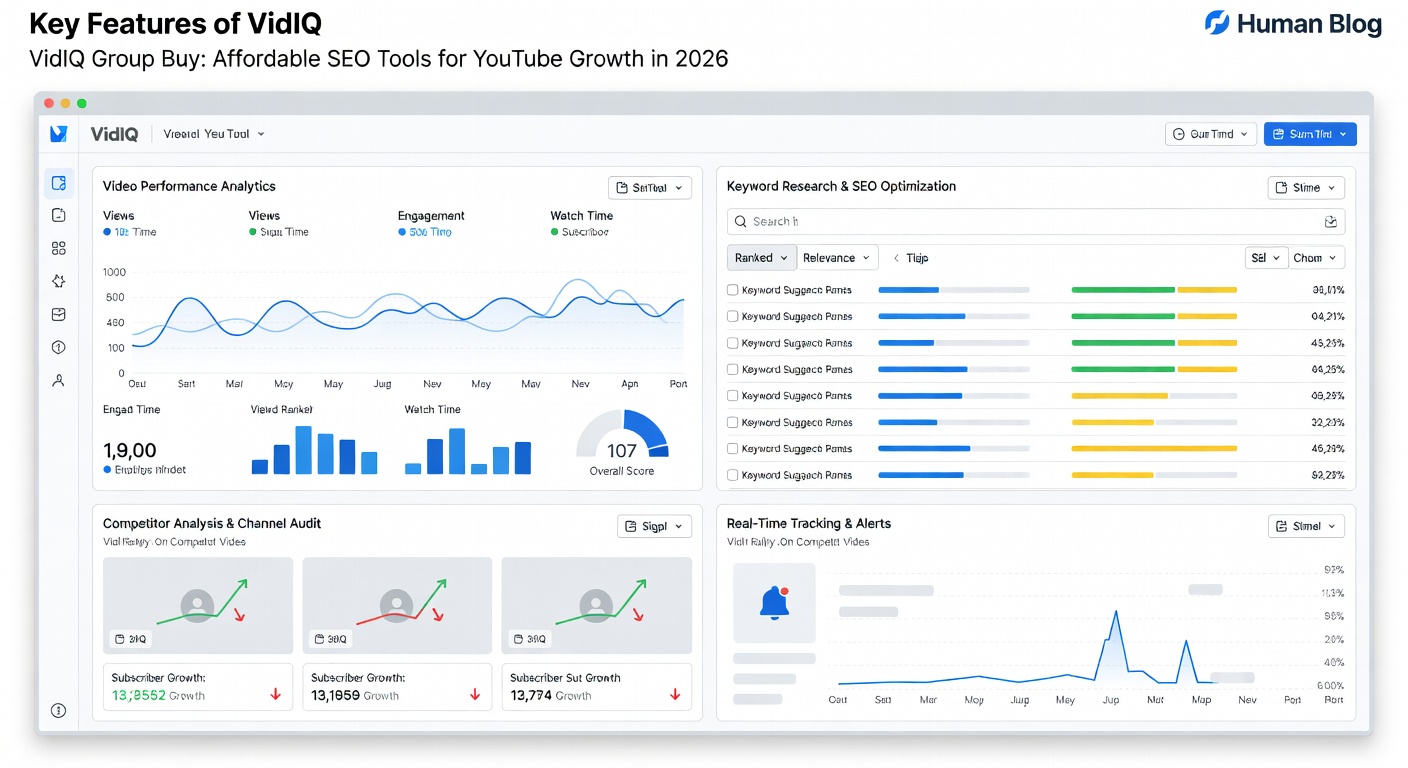The width and height of the screenshot is (1408, 768).
Task: Click the blue progress bar in the first keyword row
Action: tap(953, 290)
